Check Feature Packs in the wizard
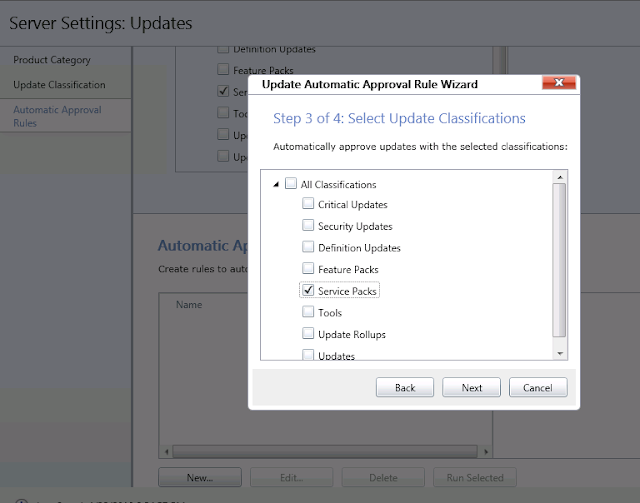The height and width of the screenshot is (503, 640). coord(309,269)
